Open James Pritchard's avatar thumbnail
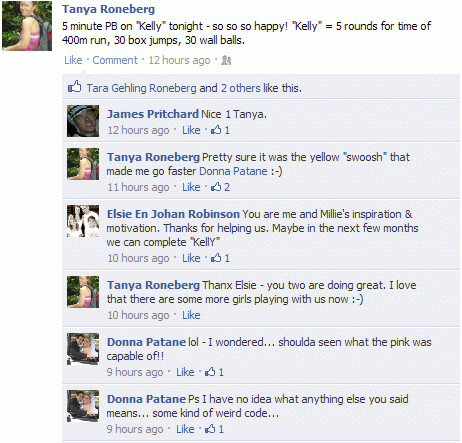This screenshot has height=443, width=462. pyautogui.click(x=83, y=121)
